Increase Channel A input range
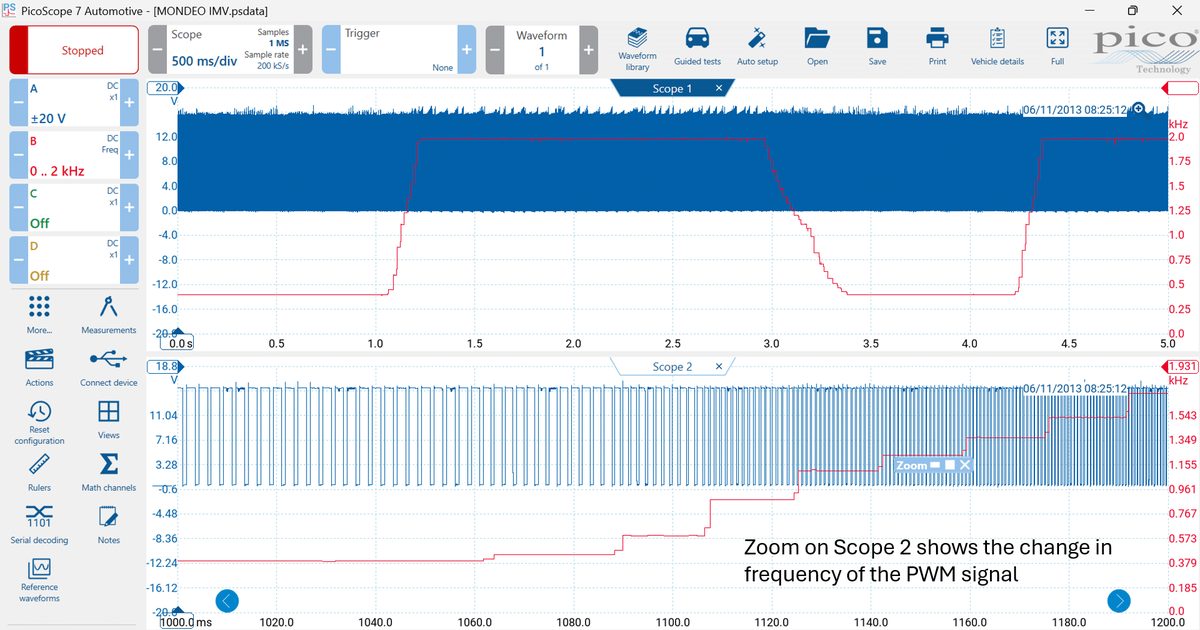 (x=129, y=103)
